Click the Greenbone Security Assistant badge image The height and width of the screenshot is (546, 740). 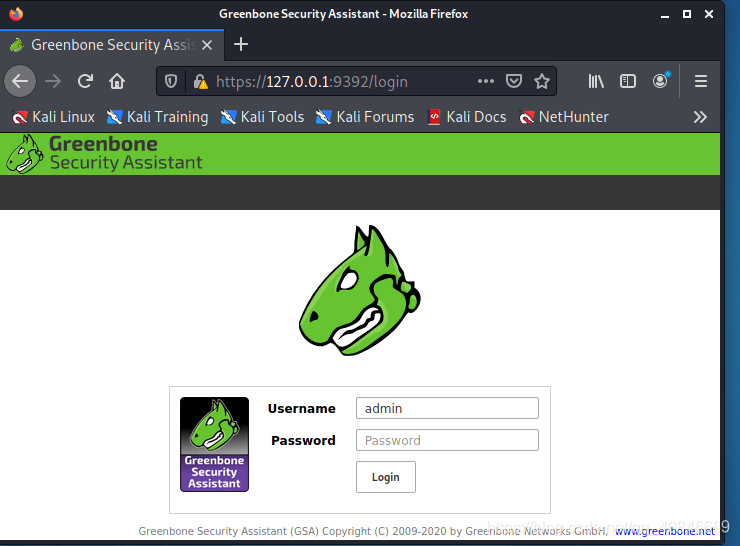point(214,444)
